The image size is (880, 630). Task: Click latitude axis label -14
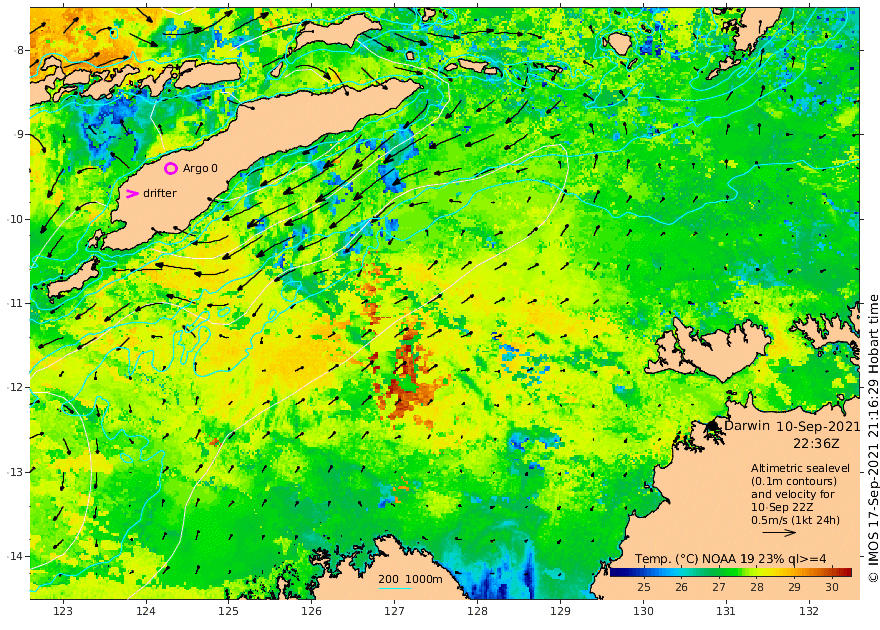[15, 556]
